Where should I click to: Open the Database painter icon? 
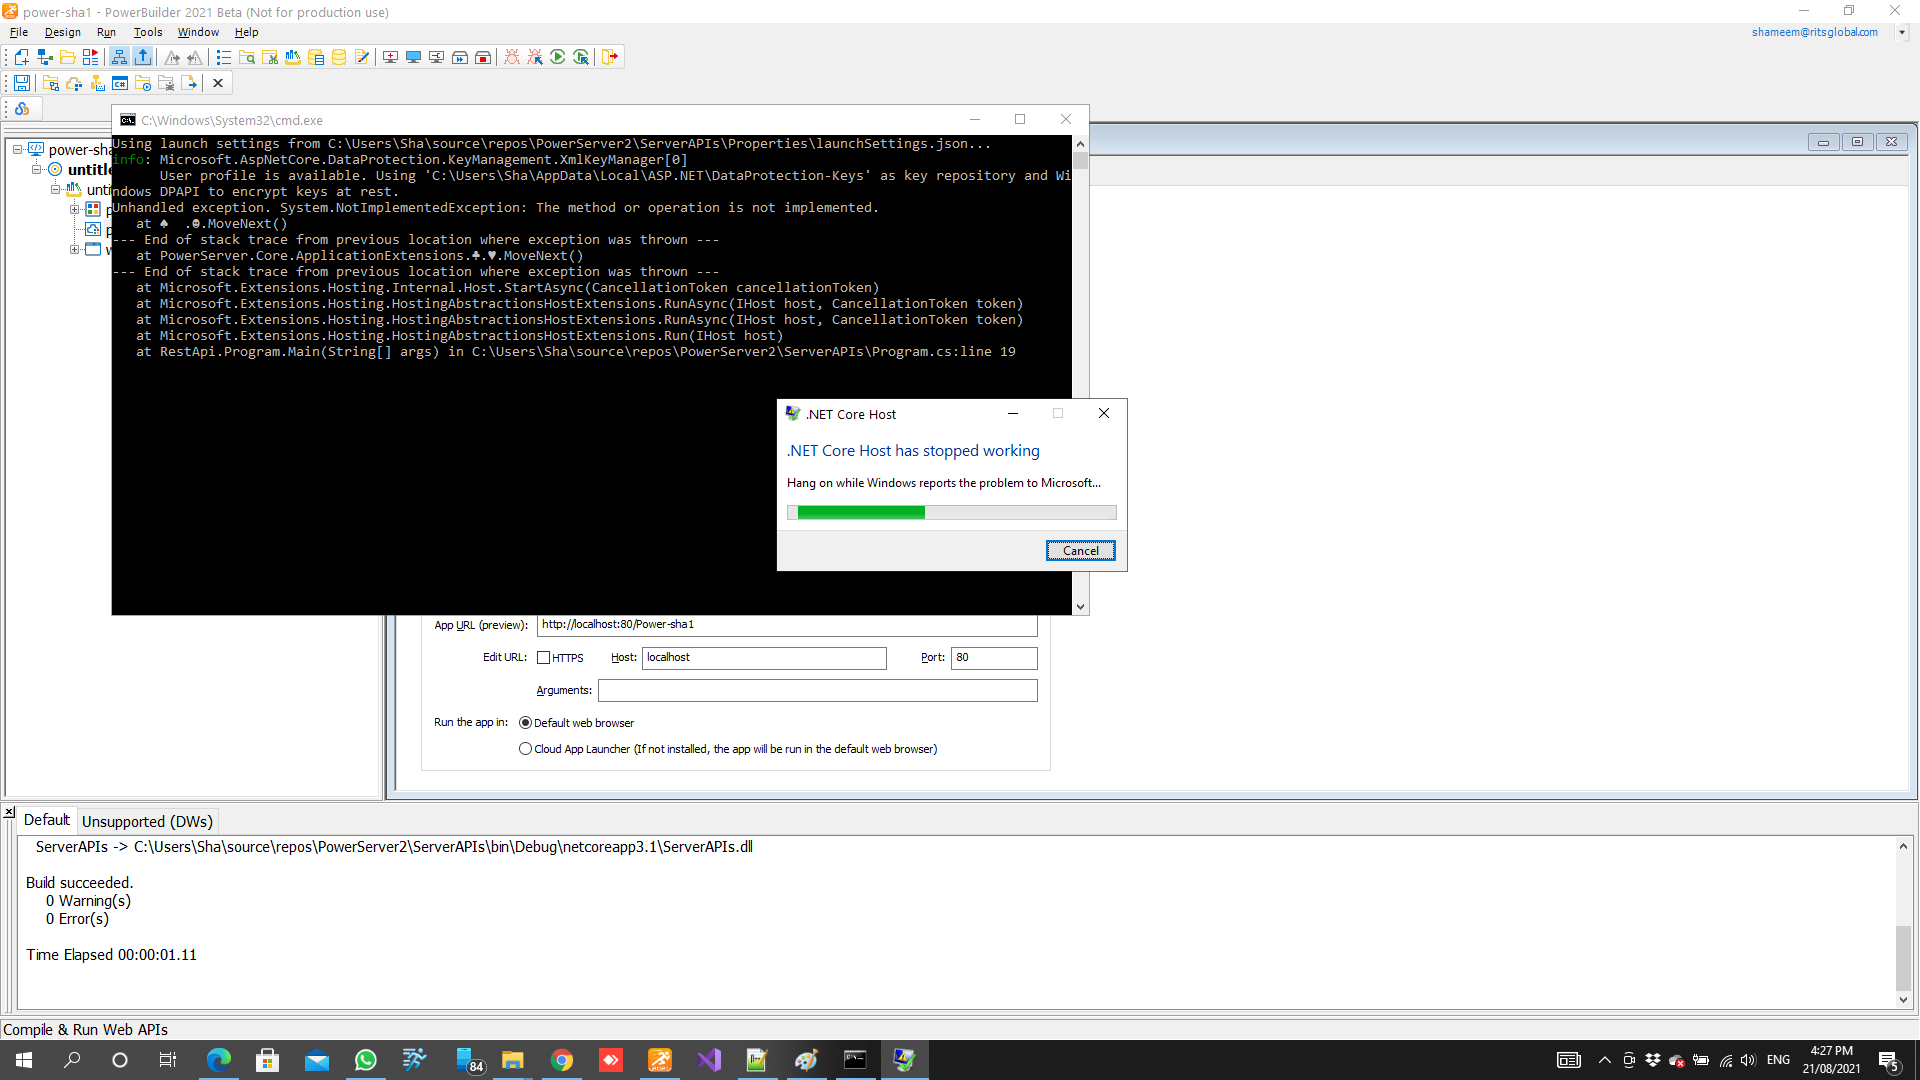point(339,57)
